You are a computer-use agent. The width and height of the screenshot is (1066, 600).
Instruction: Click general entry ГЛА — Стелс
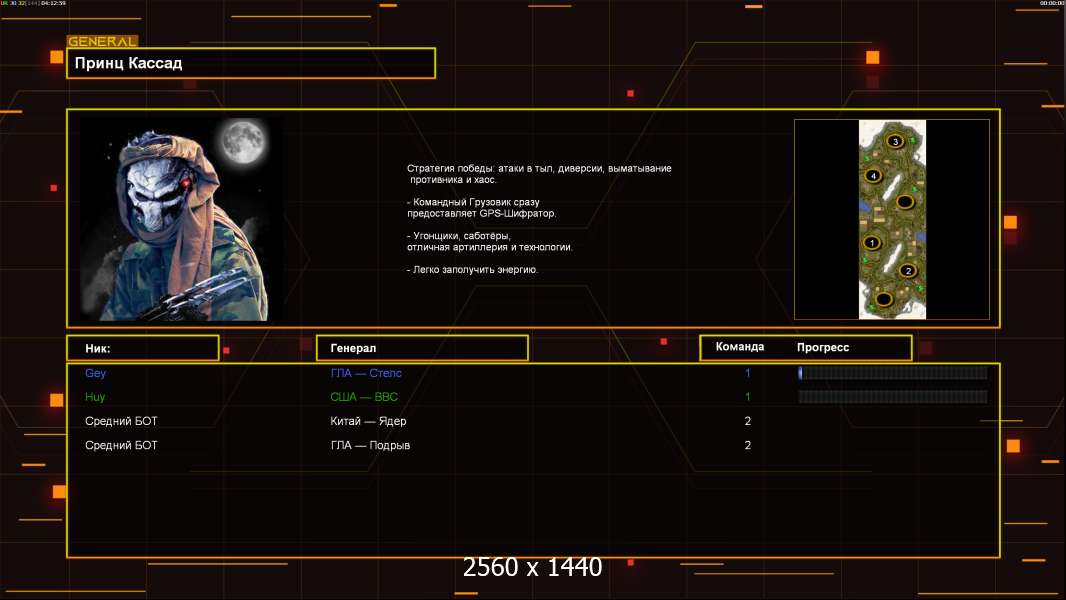point(366,373)
